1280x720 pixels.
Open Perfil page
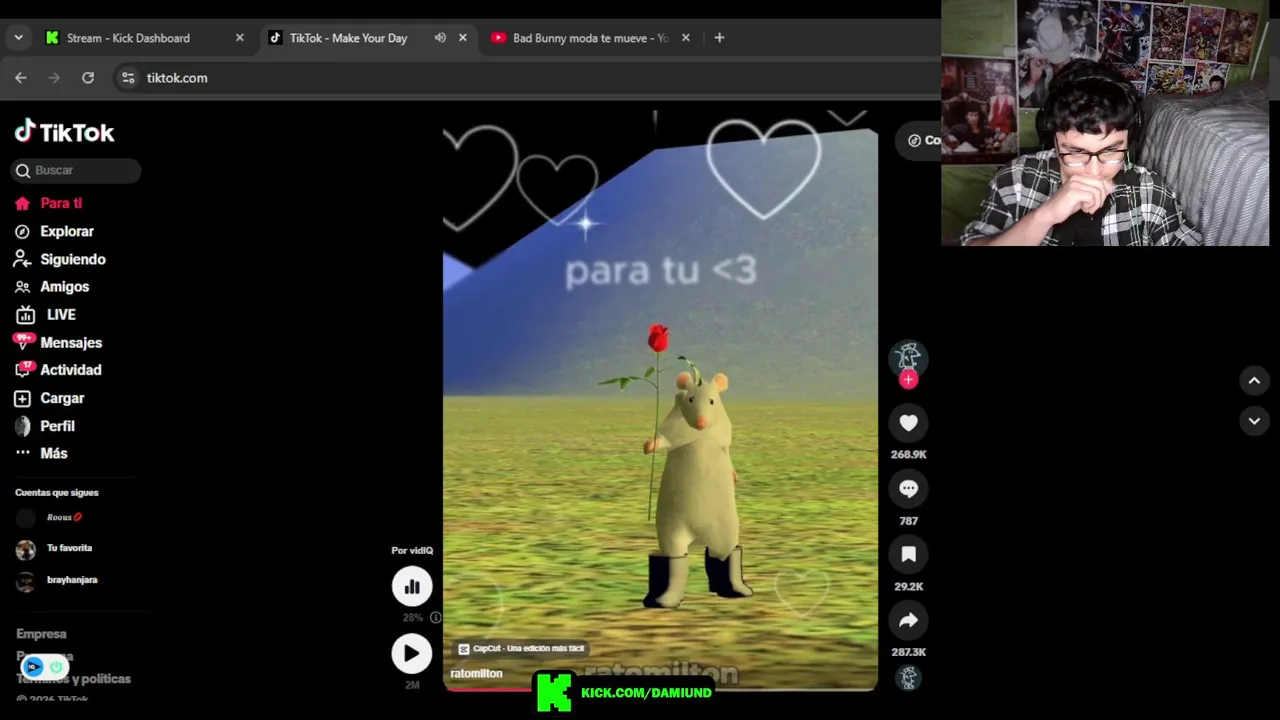(58, 426)
